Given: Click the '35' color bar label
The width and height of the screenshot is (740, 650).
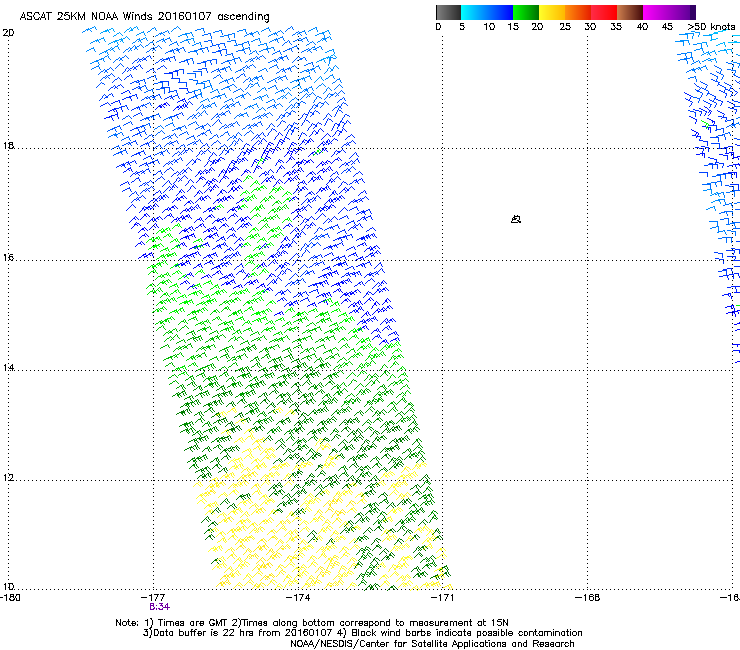Looking at the screenshot, I should coord(616,27).
